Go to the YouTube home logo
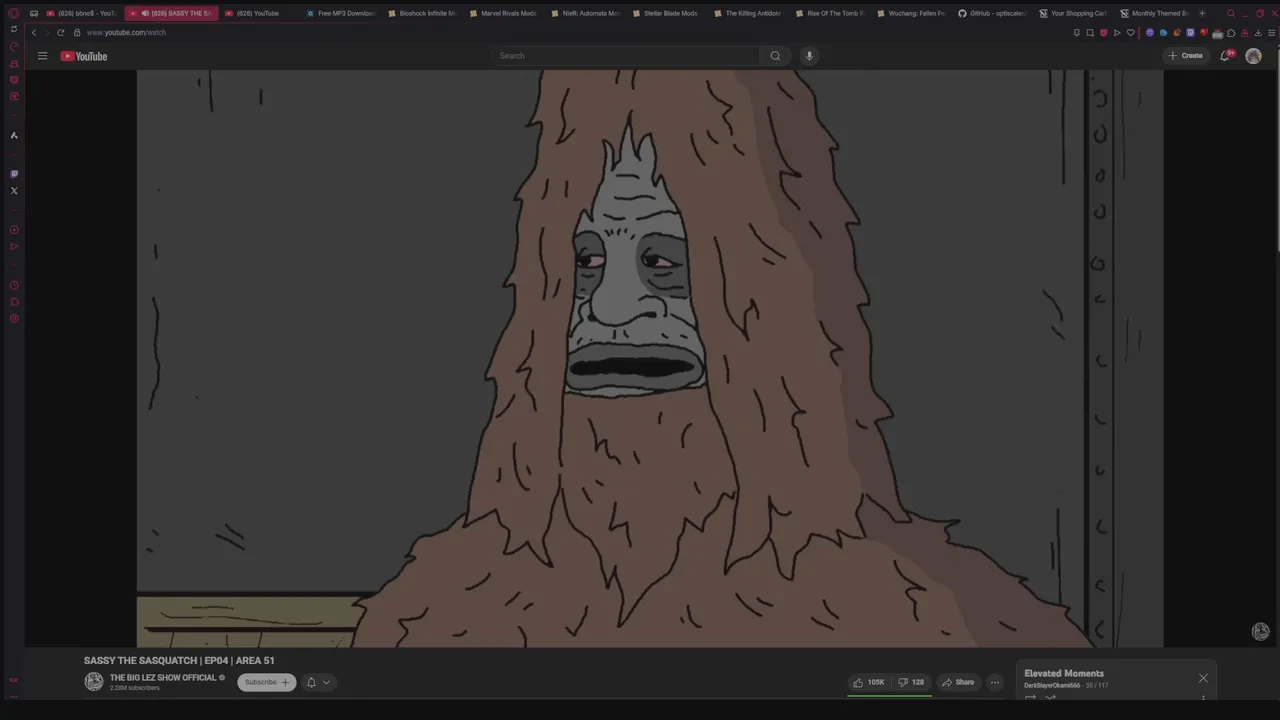Viewport: 1280px width, 720px height. 84,56
